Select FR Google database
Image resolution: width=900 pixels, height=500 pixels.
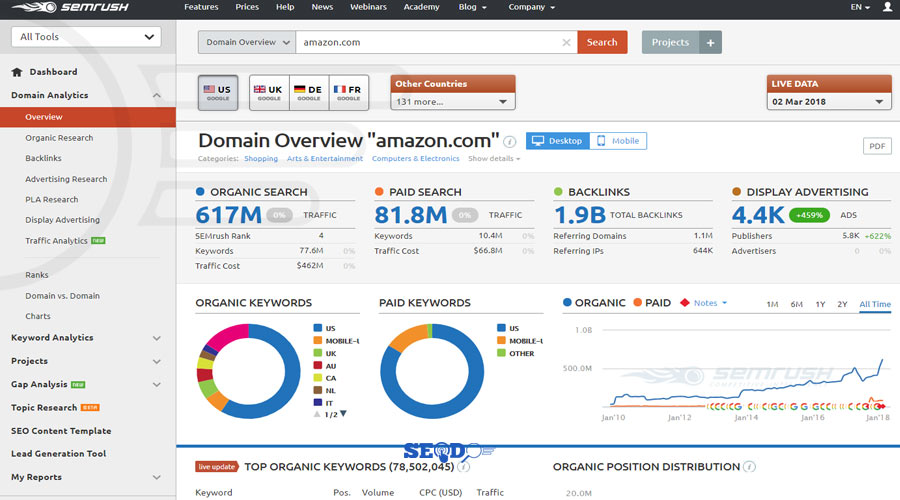348,92
